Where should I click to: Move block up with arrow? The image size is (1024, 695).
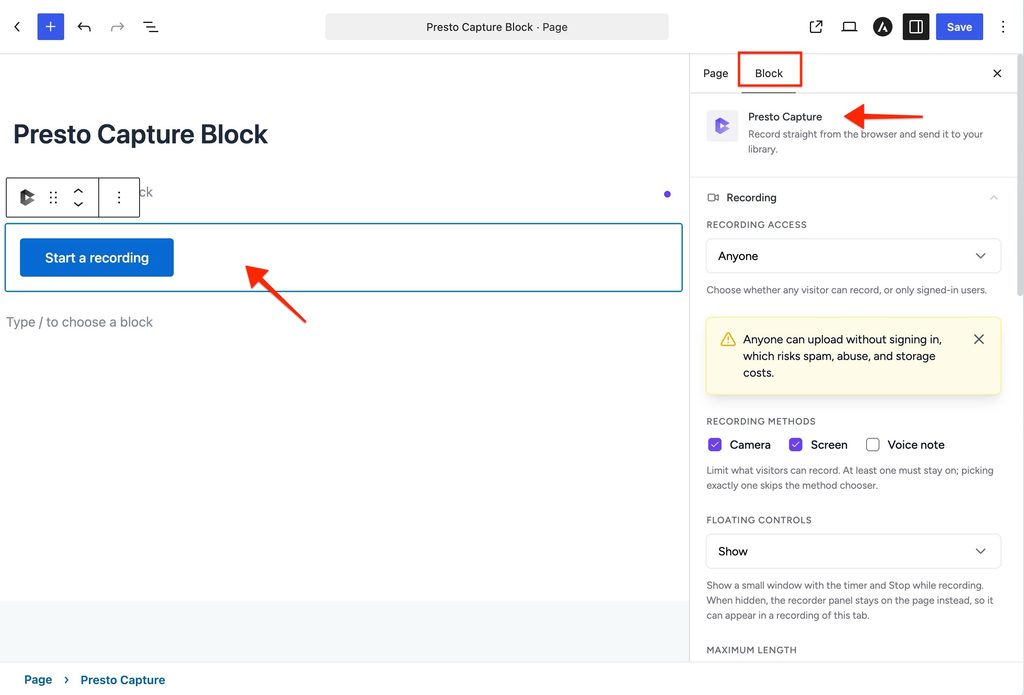(x=78, y=191)
